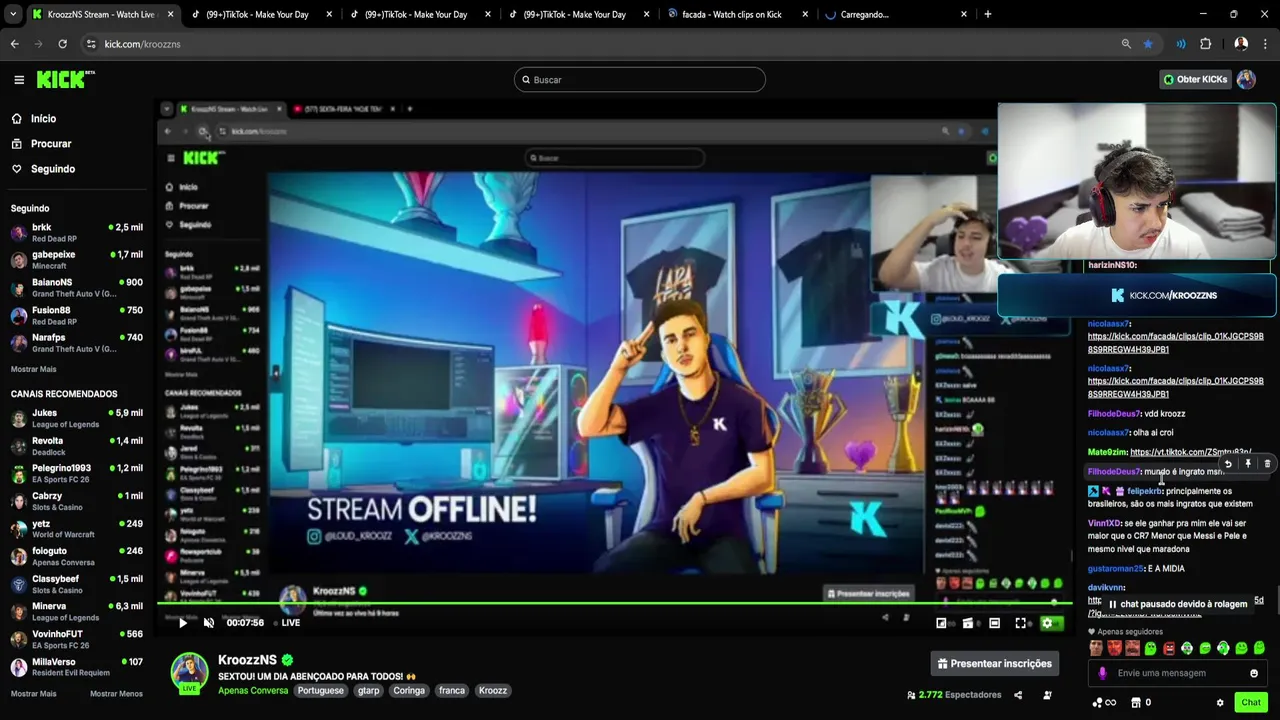Open the player settings gear

coord(1047,623)
